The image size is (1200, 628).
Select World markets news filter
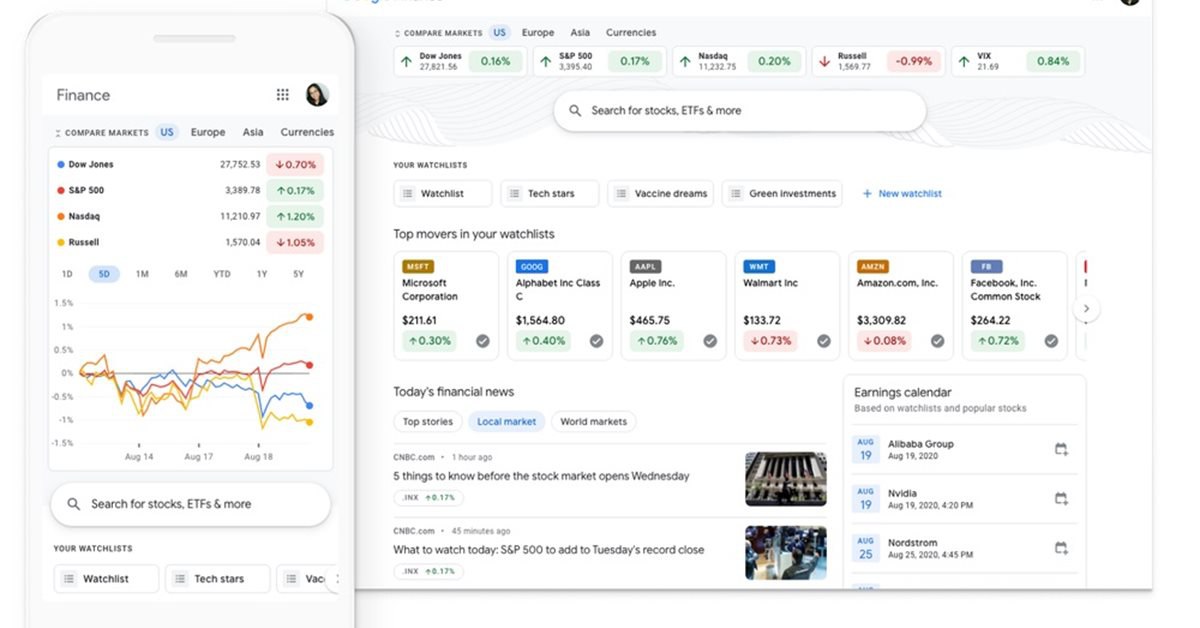[593, 422]
